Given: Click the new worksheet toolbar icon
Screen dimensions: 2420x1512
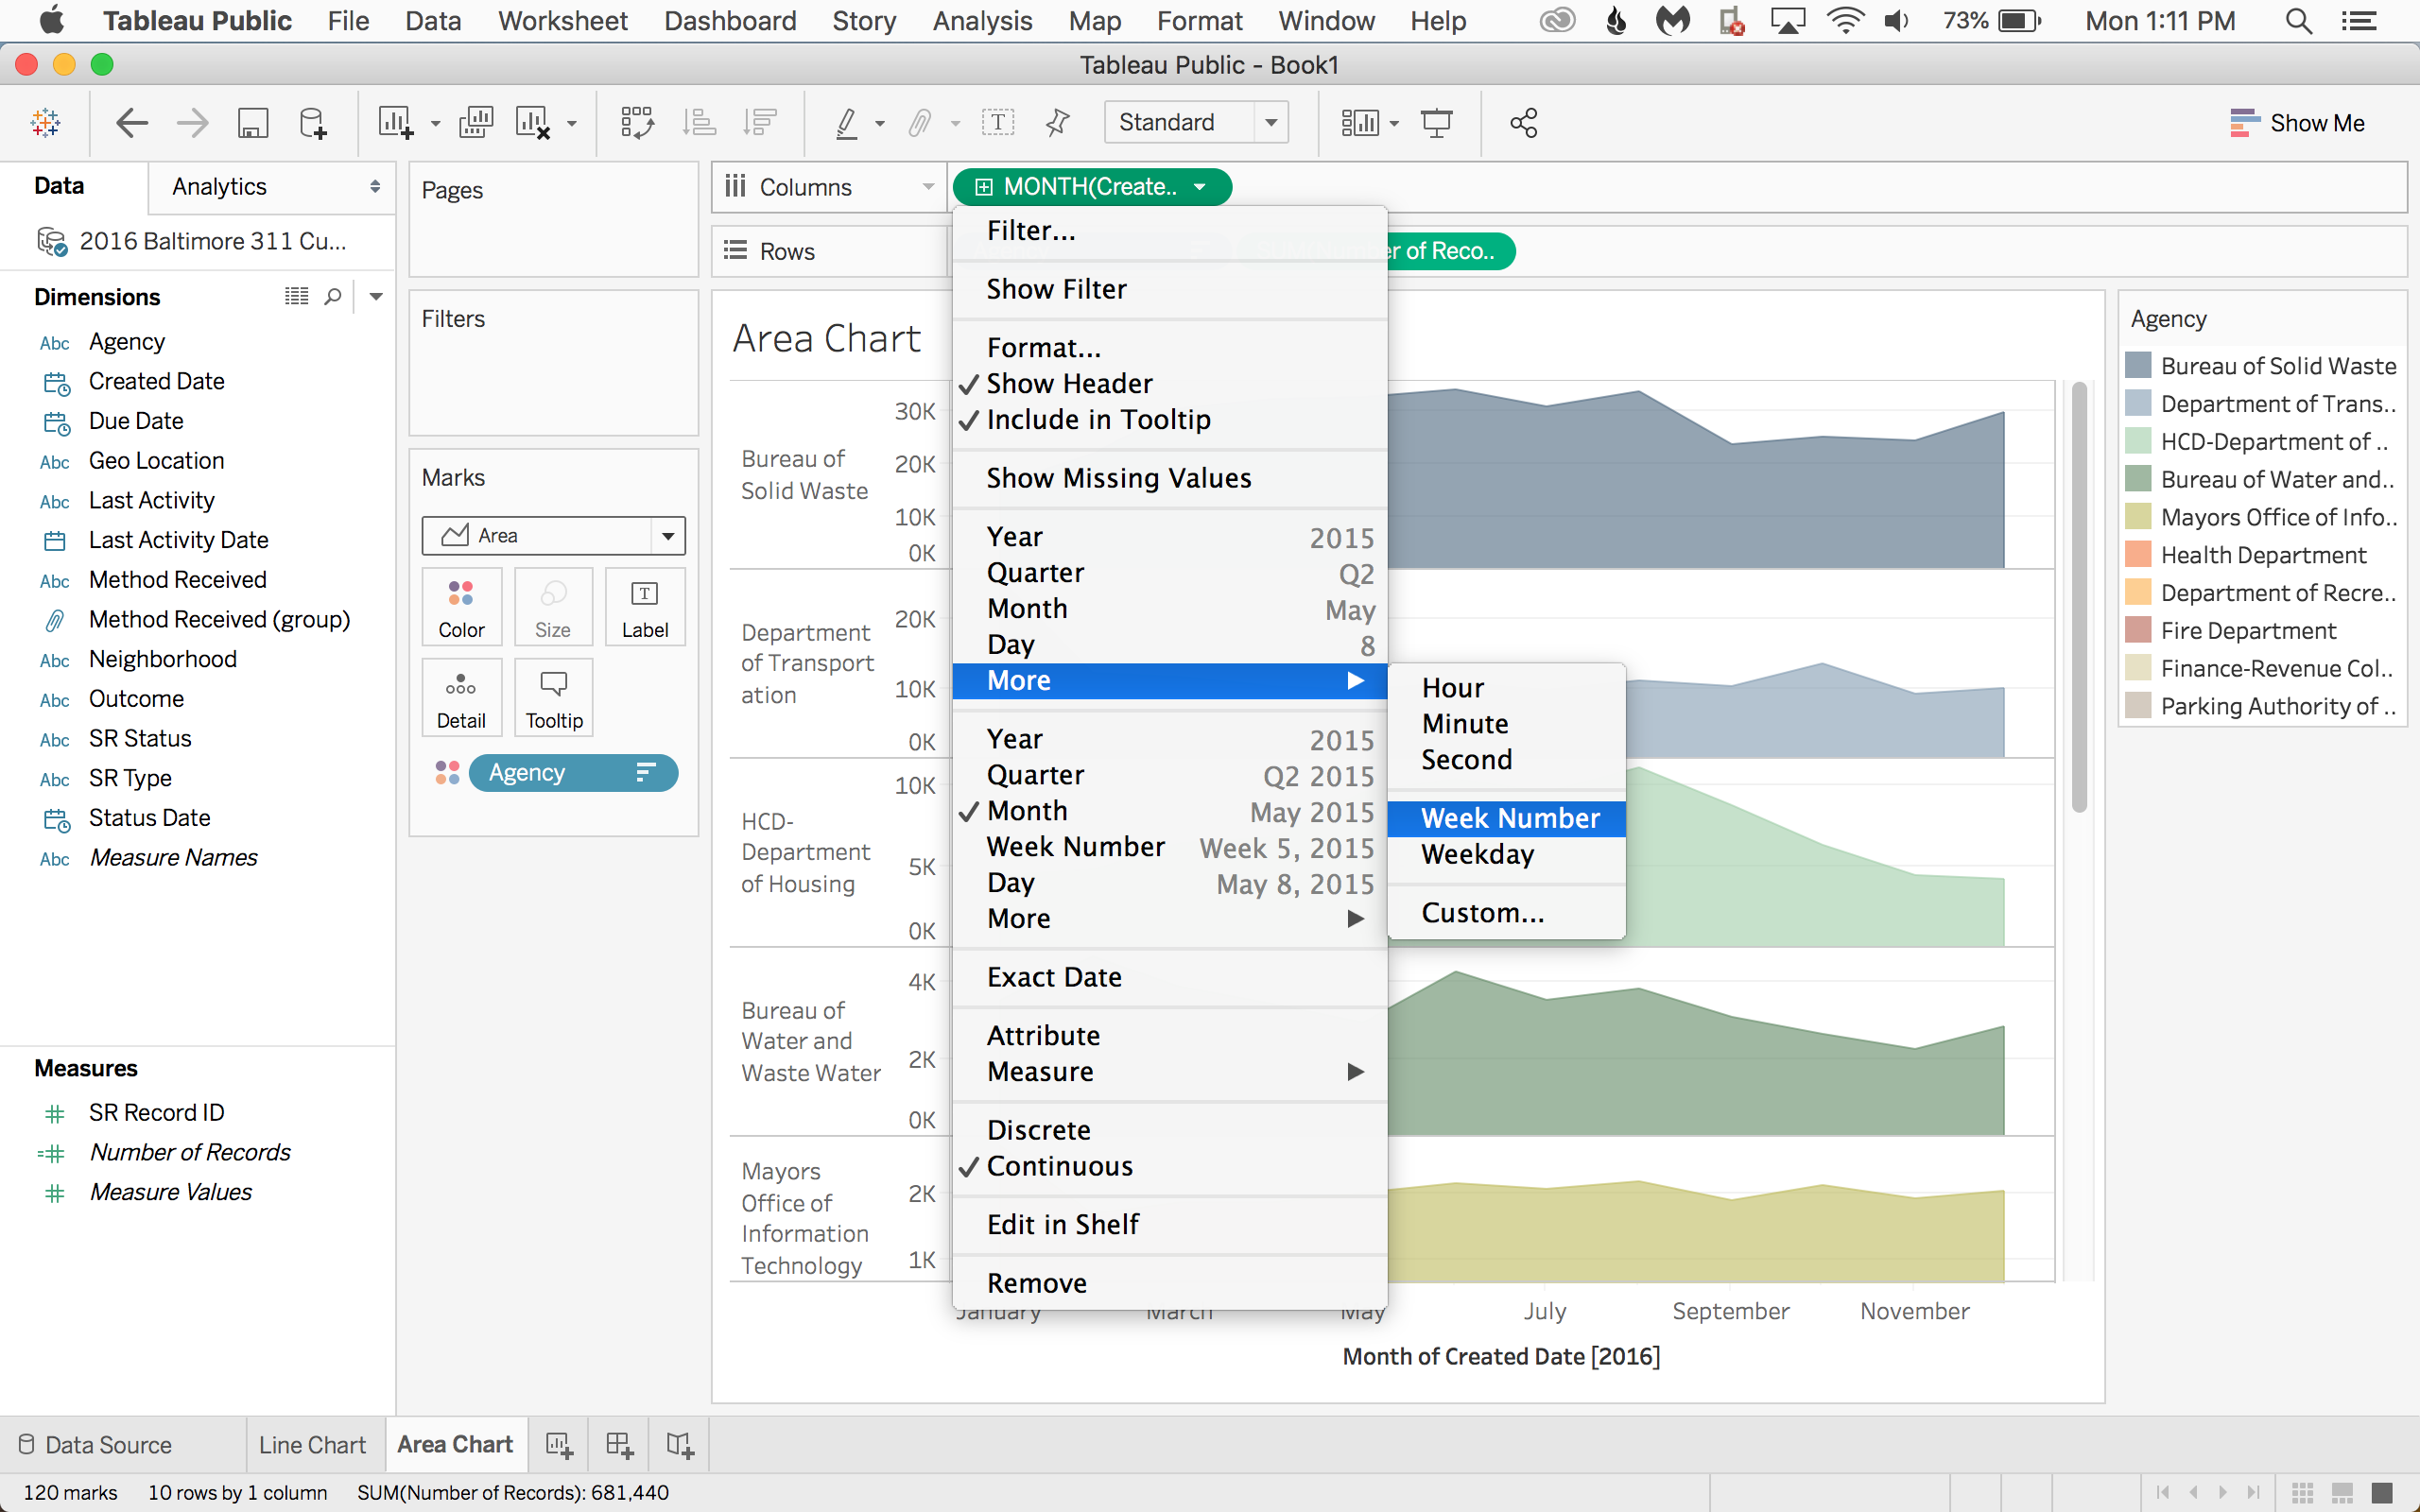Looking at the screenshot, I should coord(395,123).
